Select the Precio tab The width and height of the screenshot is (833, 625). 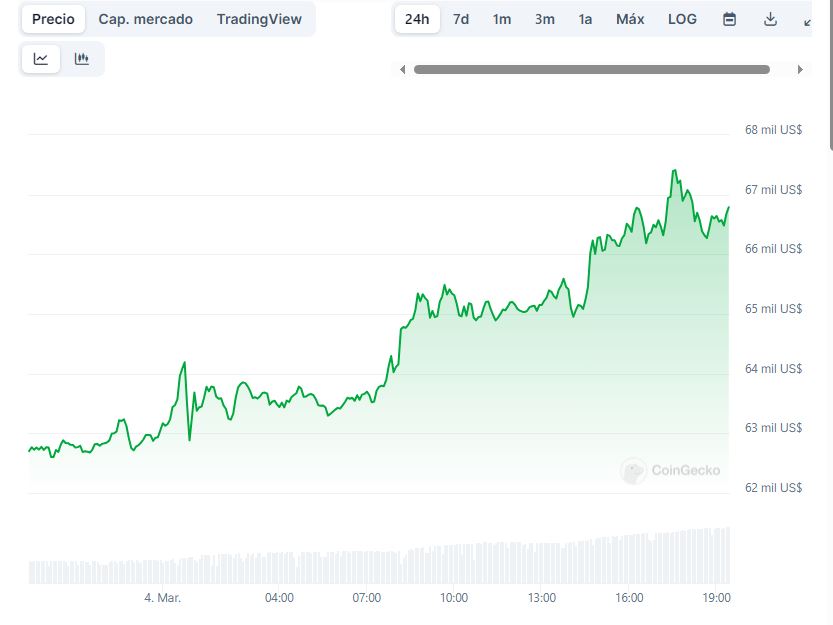point(53,19)
